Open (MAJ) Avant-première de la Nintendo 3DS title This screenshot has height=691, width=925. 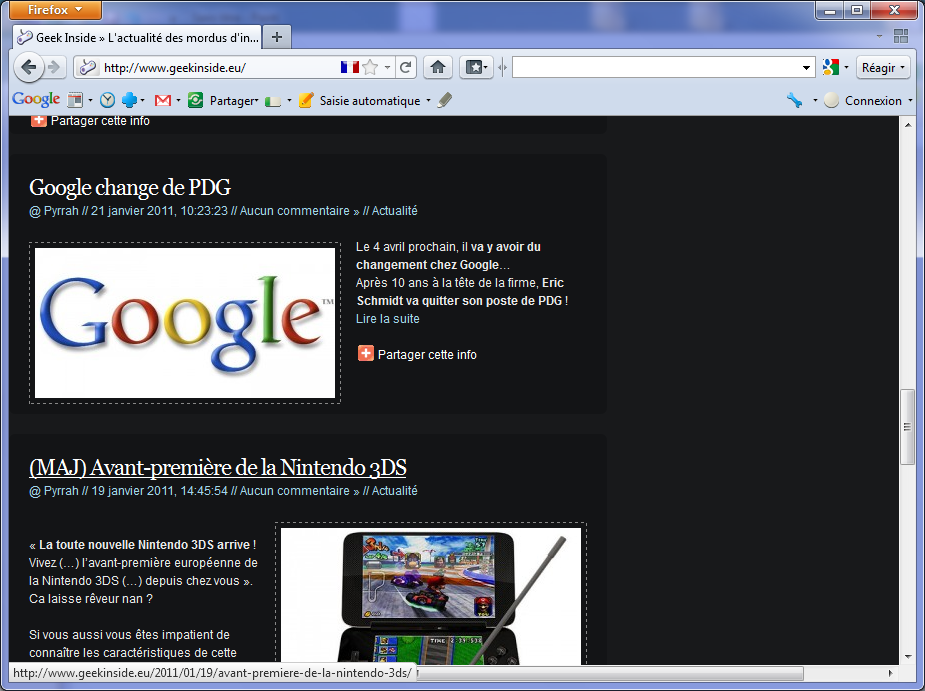[218, 467]
